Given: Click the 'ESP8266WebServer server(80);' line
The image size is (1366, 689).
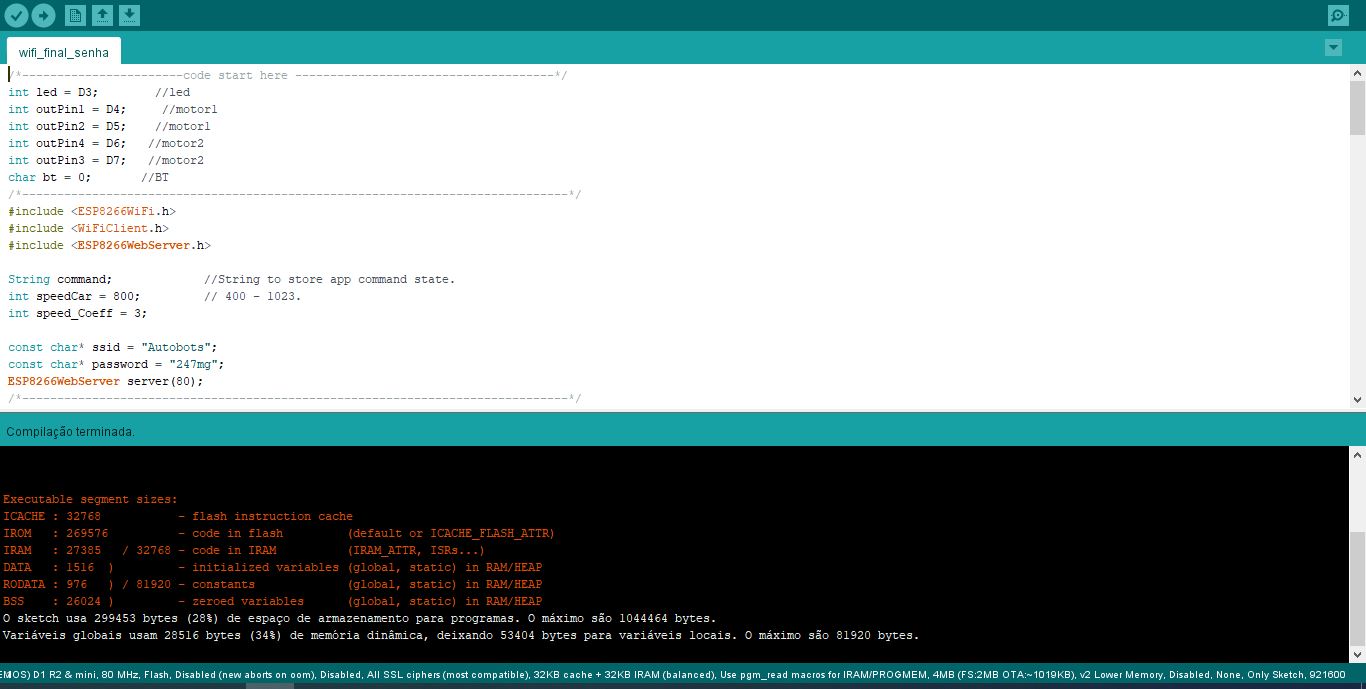Looking at the screenshot, I should coord(106,381).
